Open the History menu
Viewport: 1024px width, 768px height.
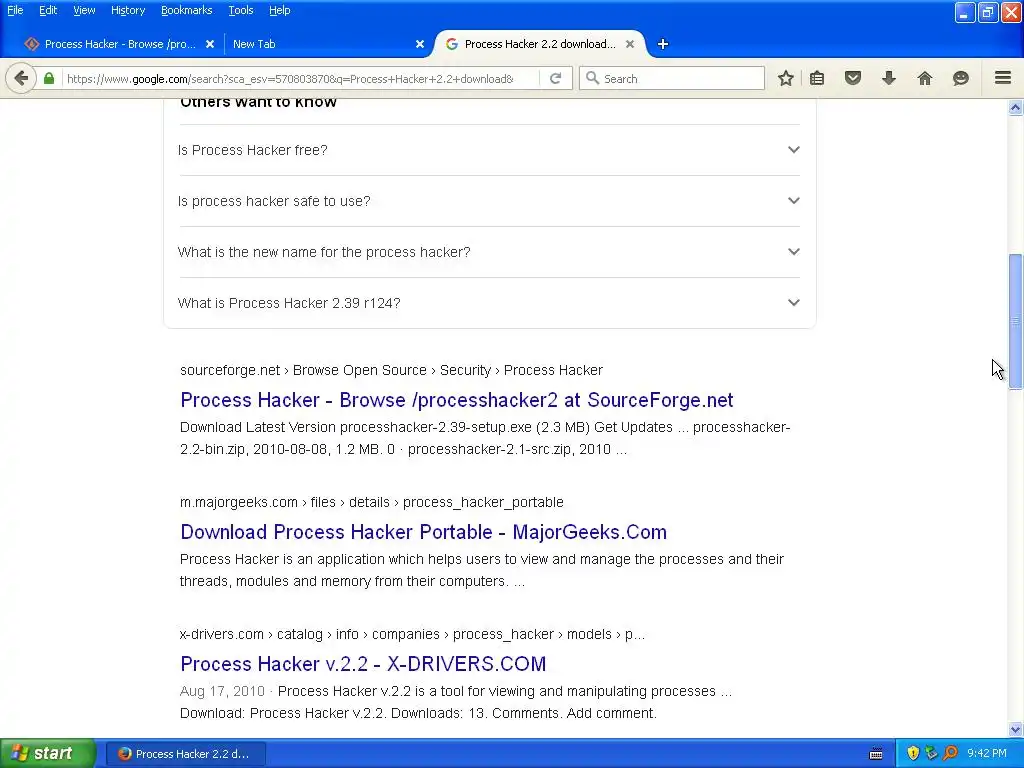point(127,10)
